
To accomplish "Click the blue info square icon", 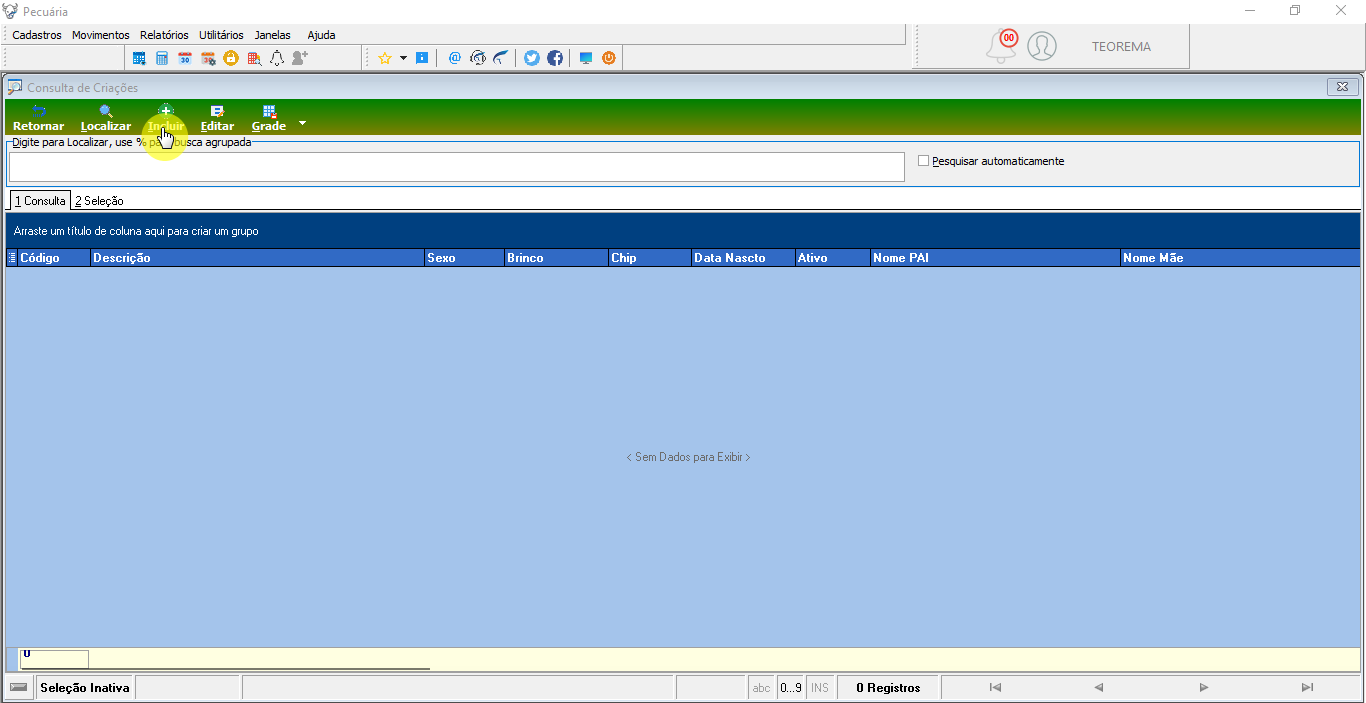I will (422, 58).
